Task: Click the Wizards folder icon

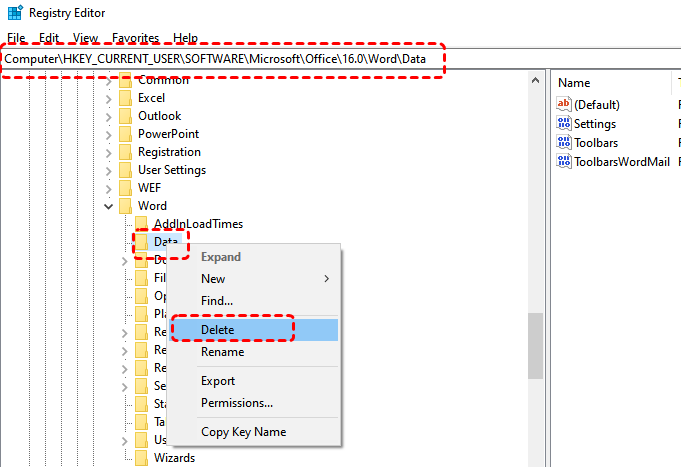Action: coord(141,458)
